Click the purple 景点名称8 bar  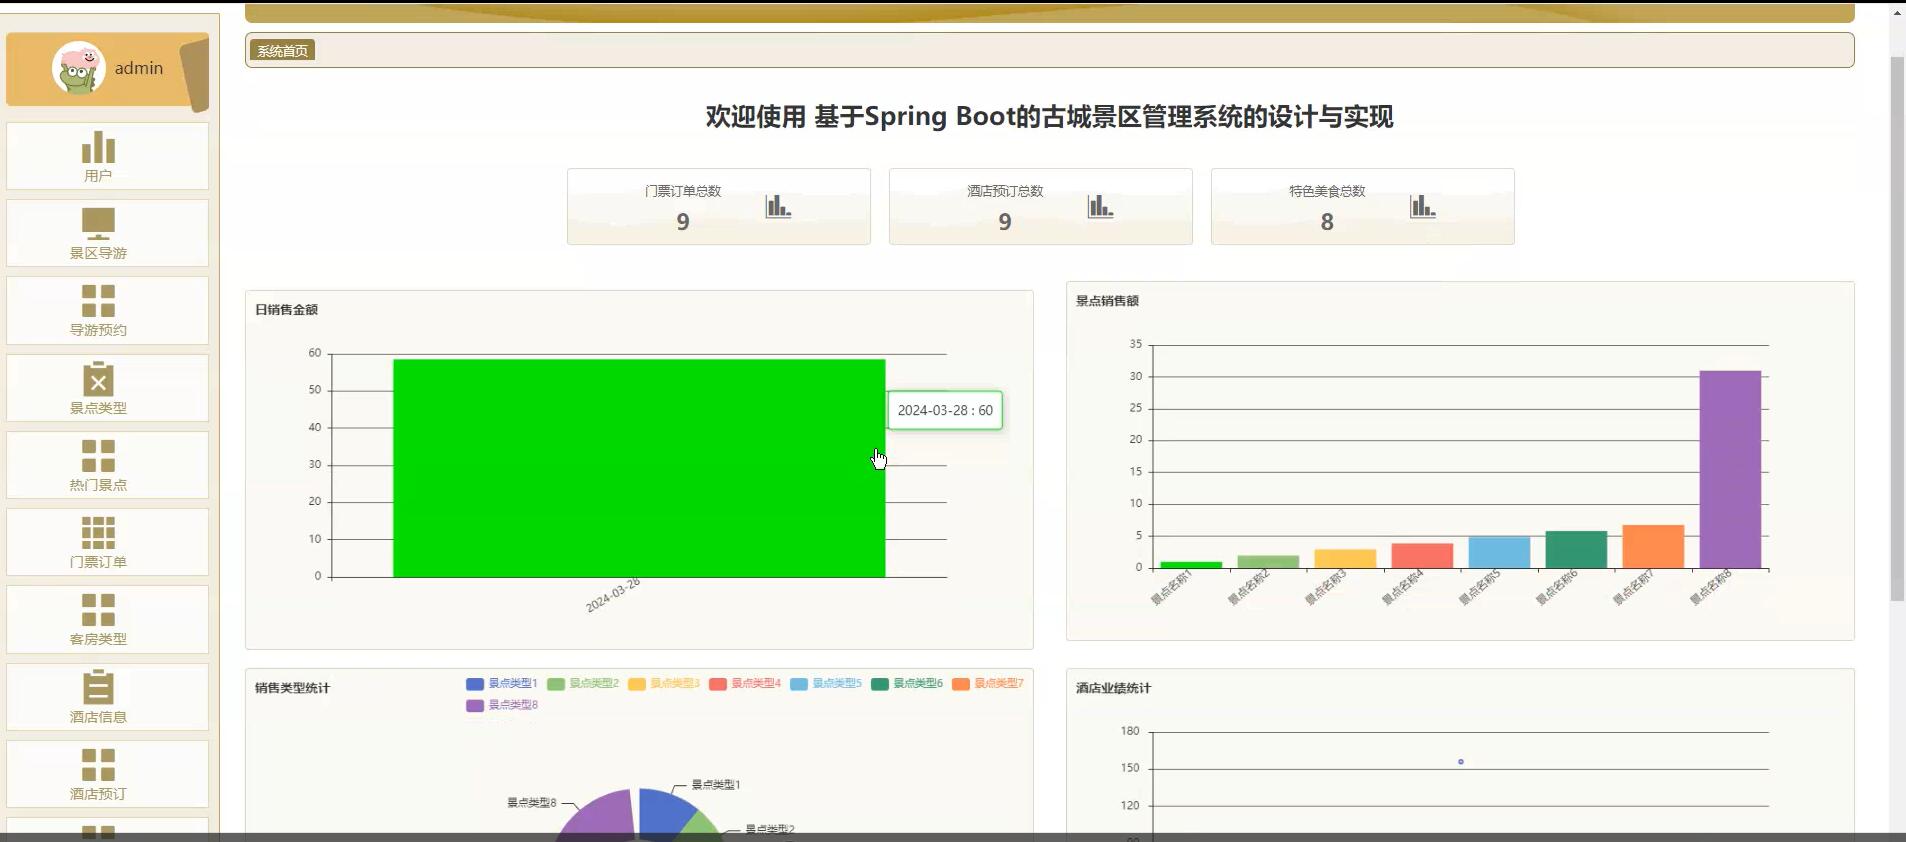1730,470
